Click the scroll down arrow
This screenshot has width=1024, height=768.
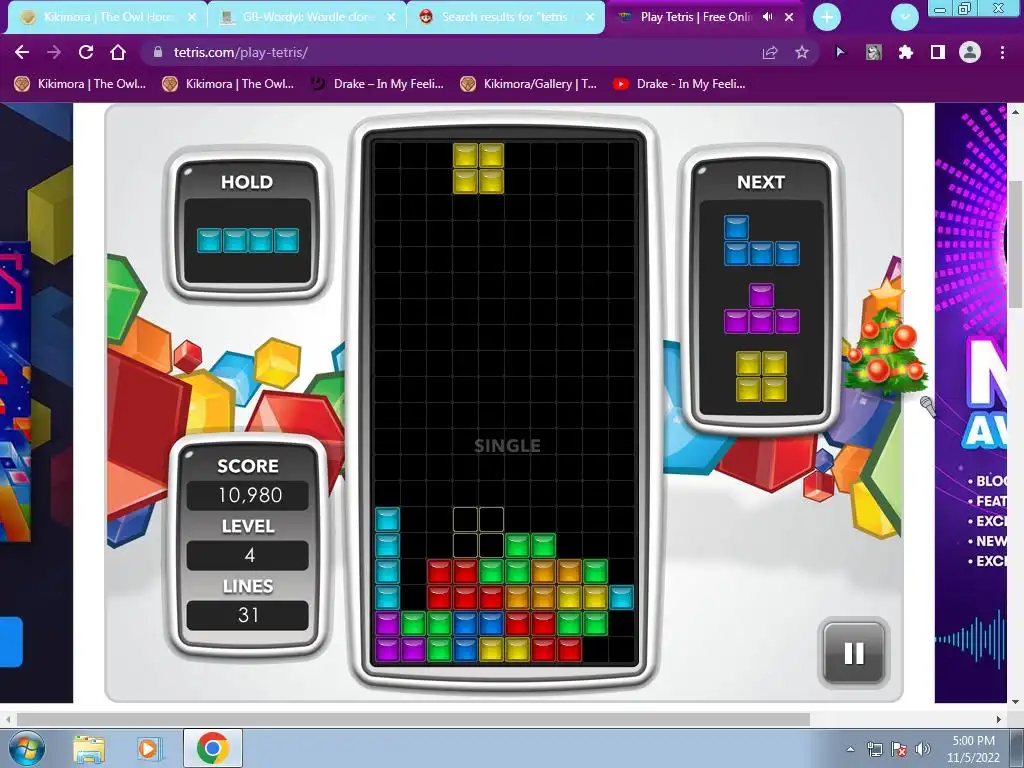click(1015, 702)
